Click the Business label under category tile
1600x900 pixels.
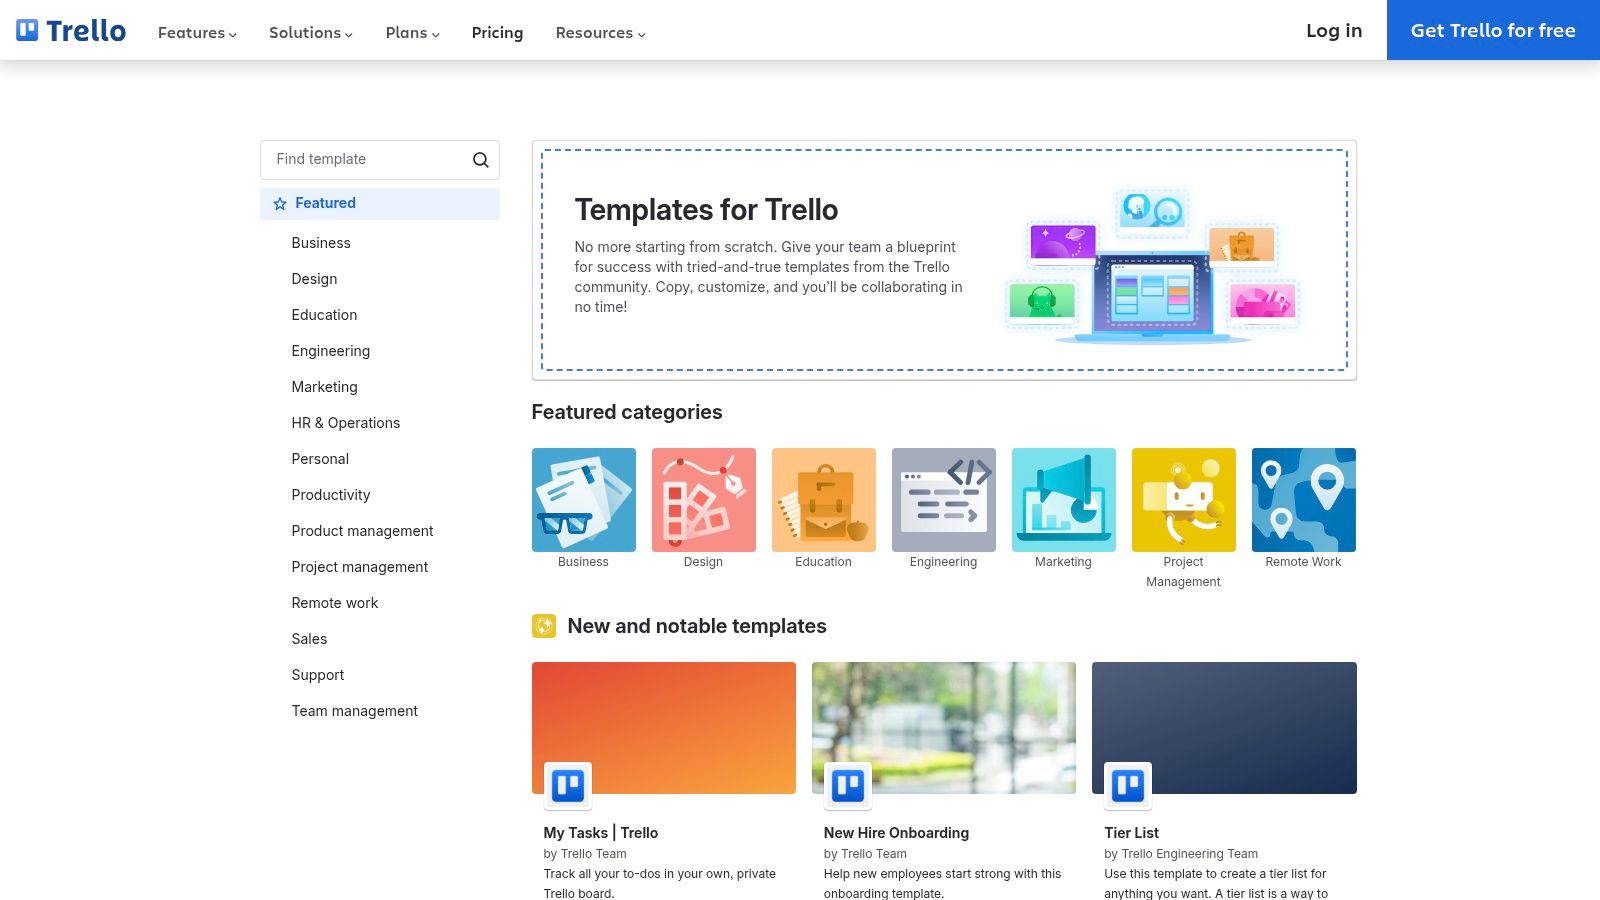(583, 562)
